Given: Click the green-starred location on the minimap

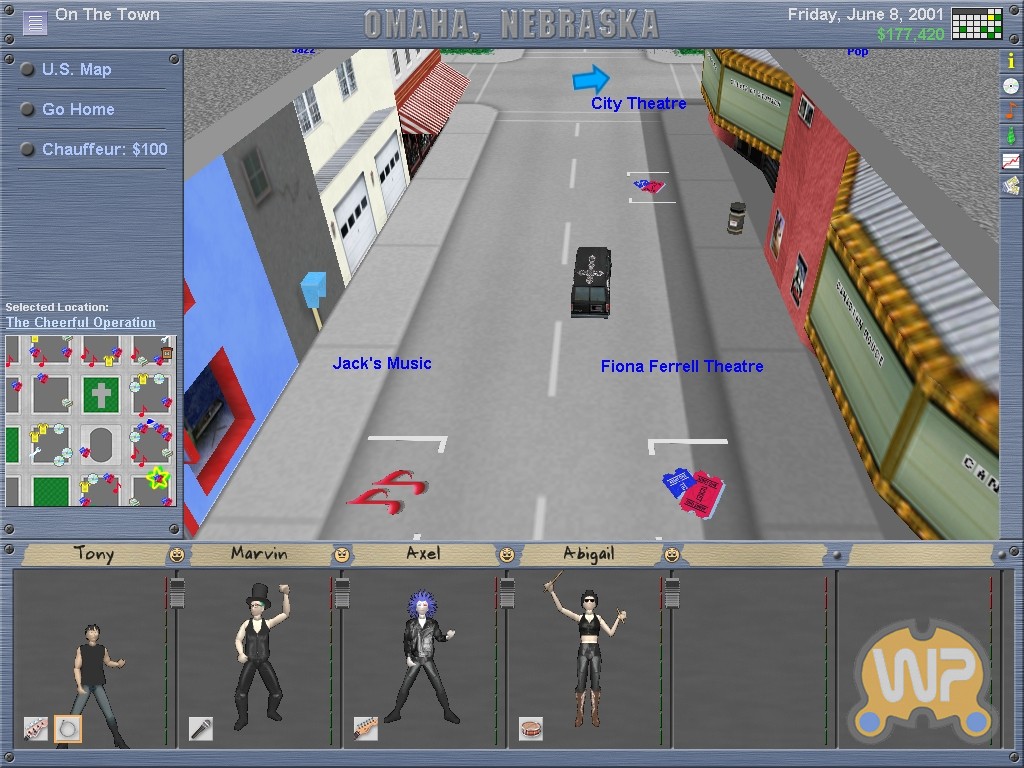Looking at the screenshot, I should click(158, 479).
